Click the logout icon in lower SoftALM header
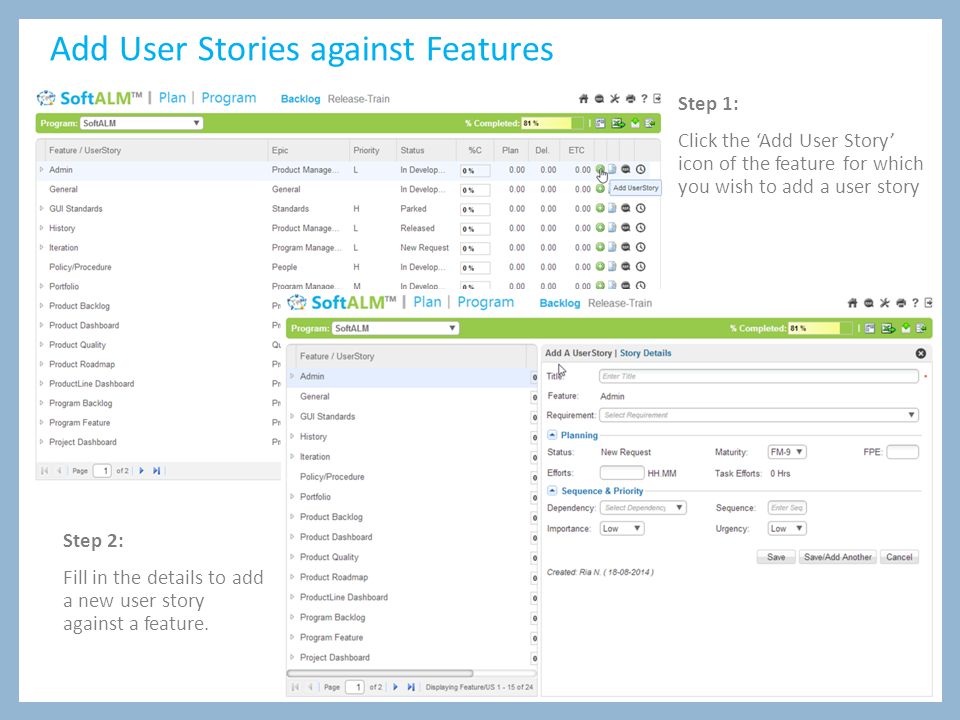Image resolution: width=960 pixels, height=720 pixels. point(929,303)
